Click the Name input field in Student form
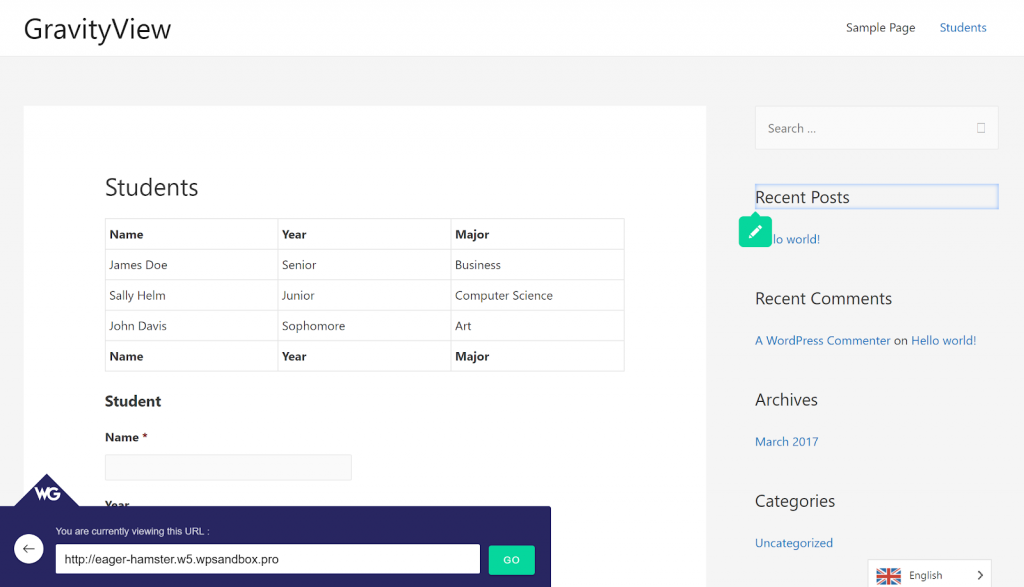Viewport: 1024px width, 587px height. 228,468
